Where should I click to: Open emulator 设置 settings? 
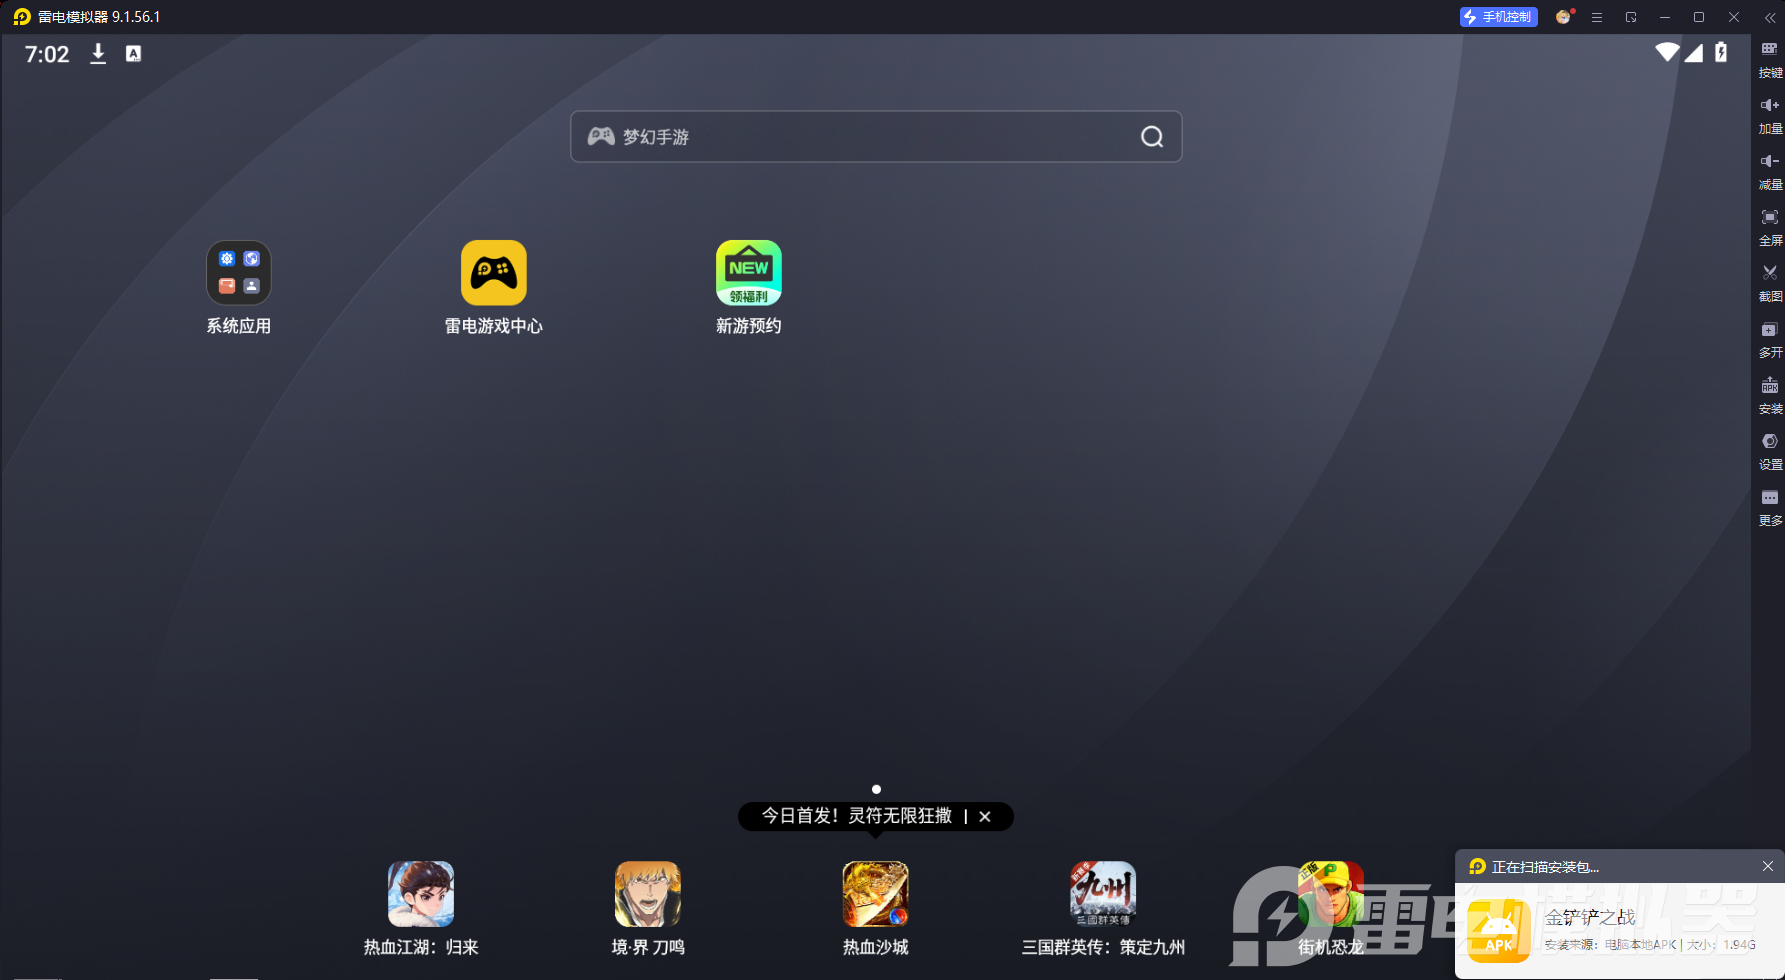tap(1769, 451)
